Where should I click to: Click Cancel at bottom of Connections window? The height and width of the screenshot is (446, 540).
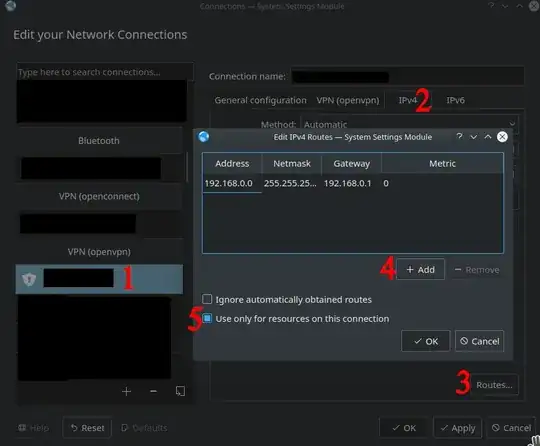click(x=511, y=428)
